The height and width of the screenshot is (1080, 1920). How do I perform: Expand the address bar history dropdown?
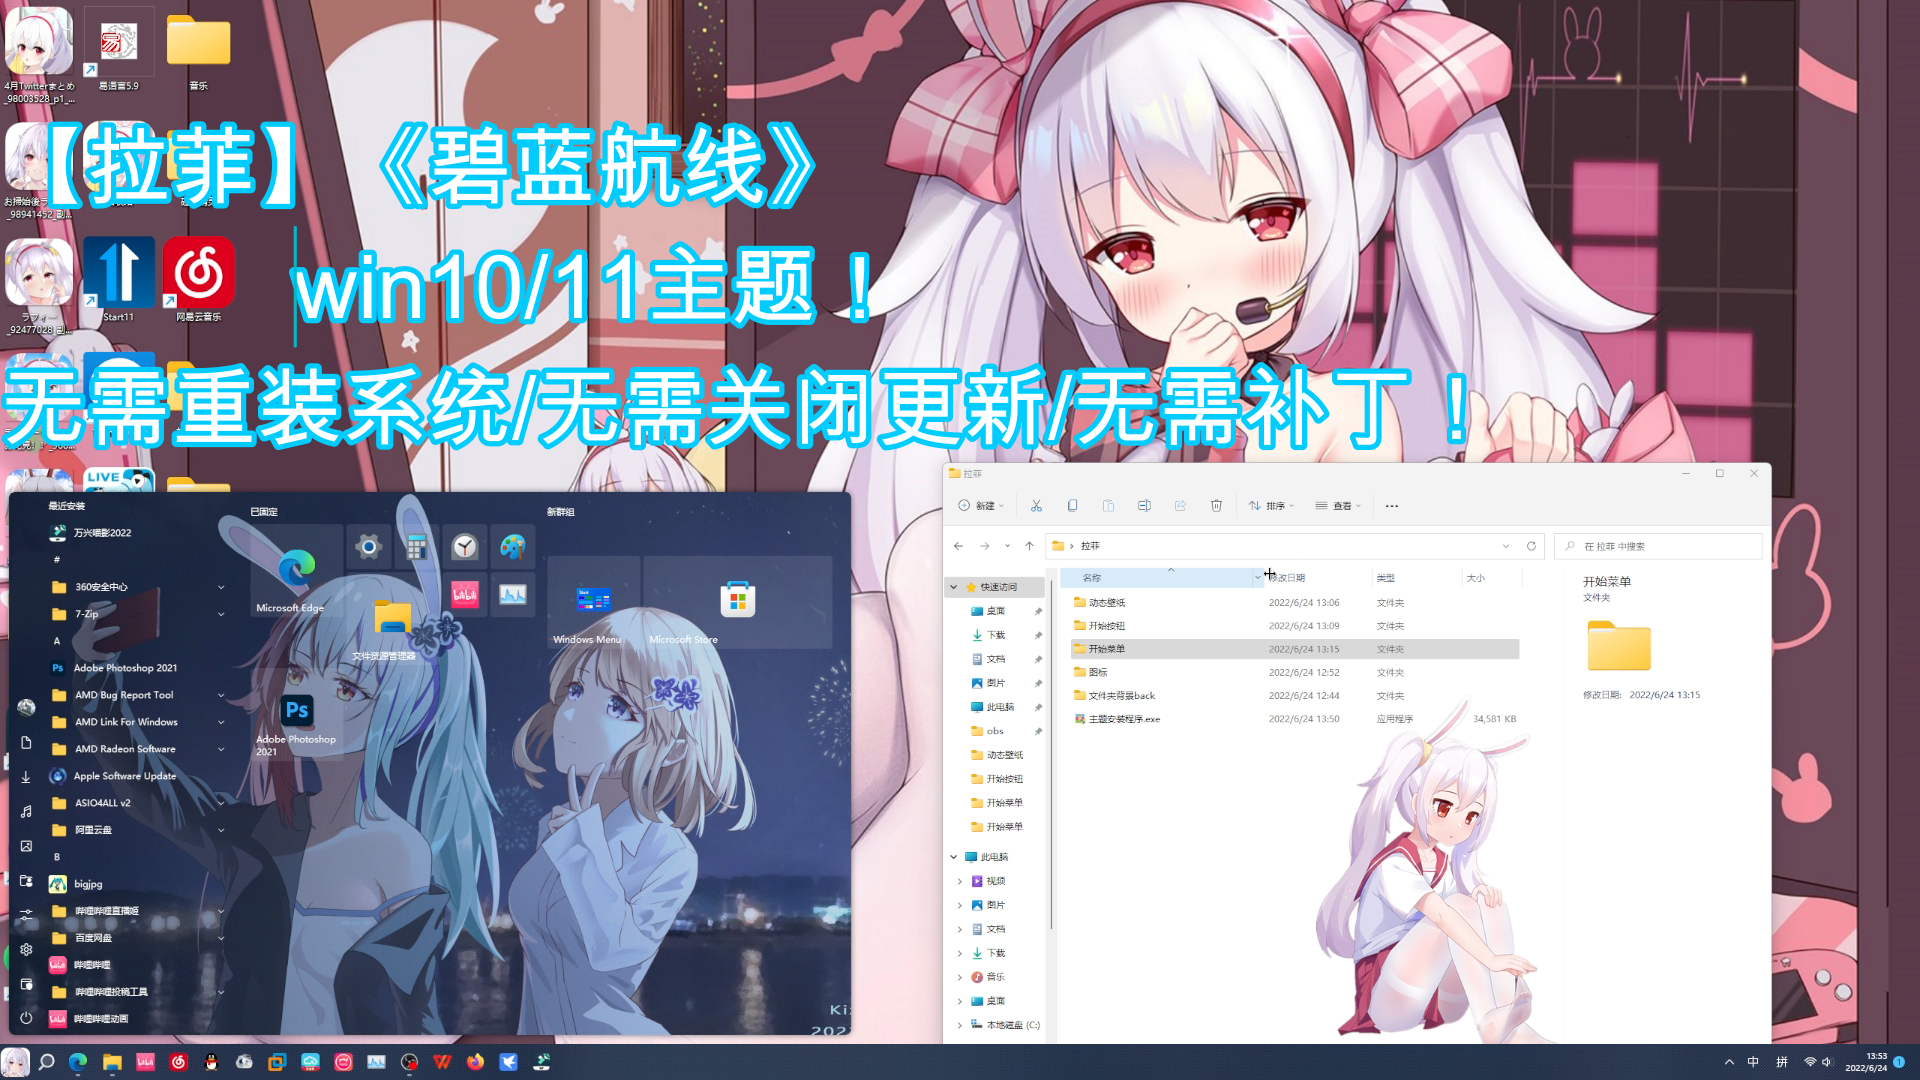coord(1506,546)
